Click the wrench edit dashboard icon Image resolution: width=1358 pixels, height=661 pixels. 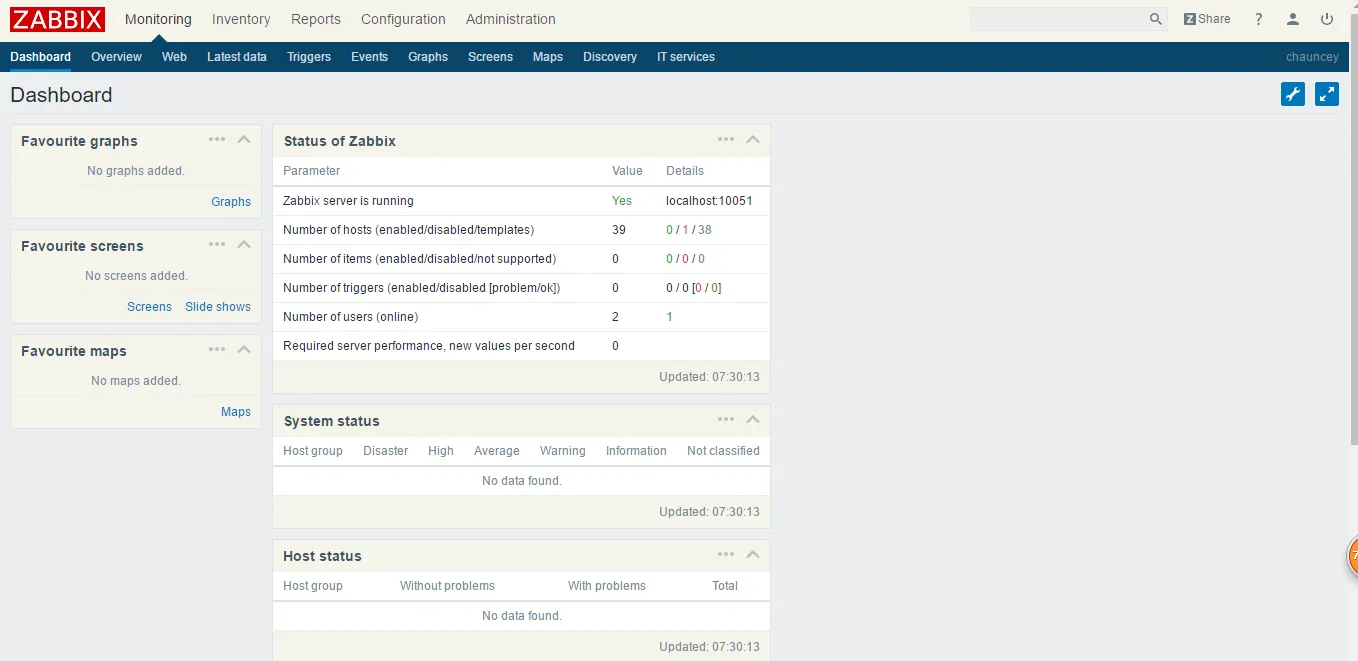(x=1293, y=94)
